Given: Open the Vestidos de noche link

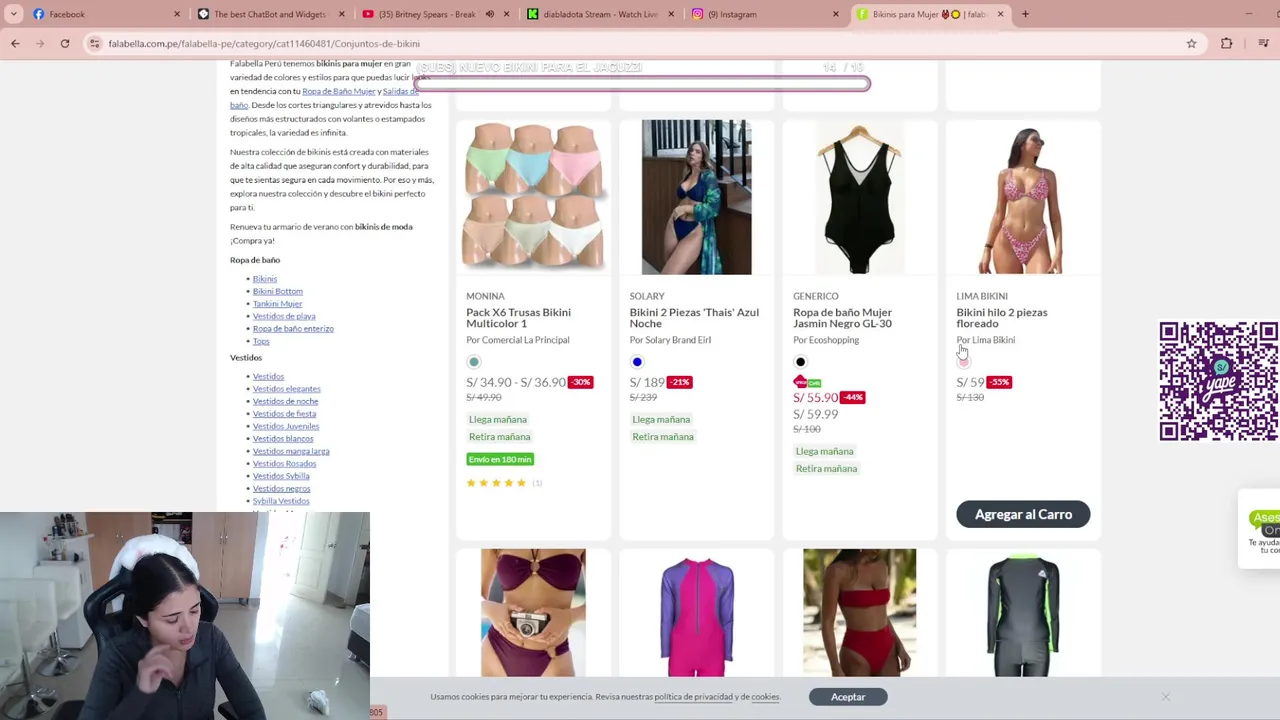Looking at the screenshot, I should 285,401.
